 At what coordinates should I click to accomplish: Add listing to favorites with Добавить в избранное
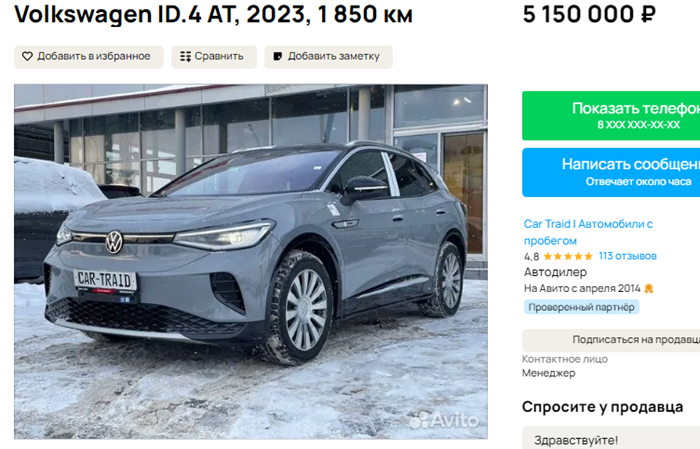(x=89, y=57)
